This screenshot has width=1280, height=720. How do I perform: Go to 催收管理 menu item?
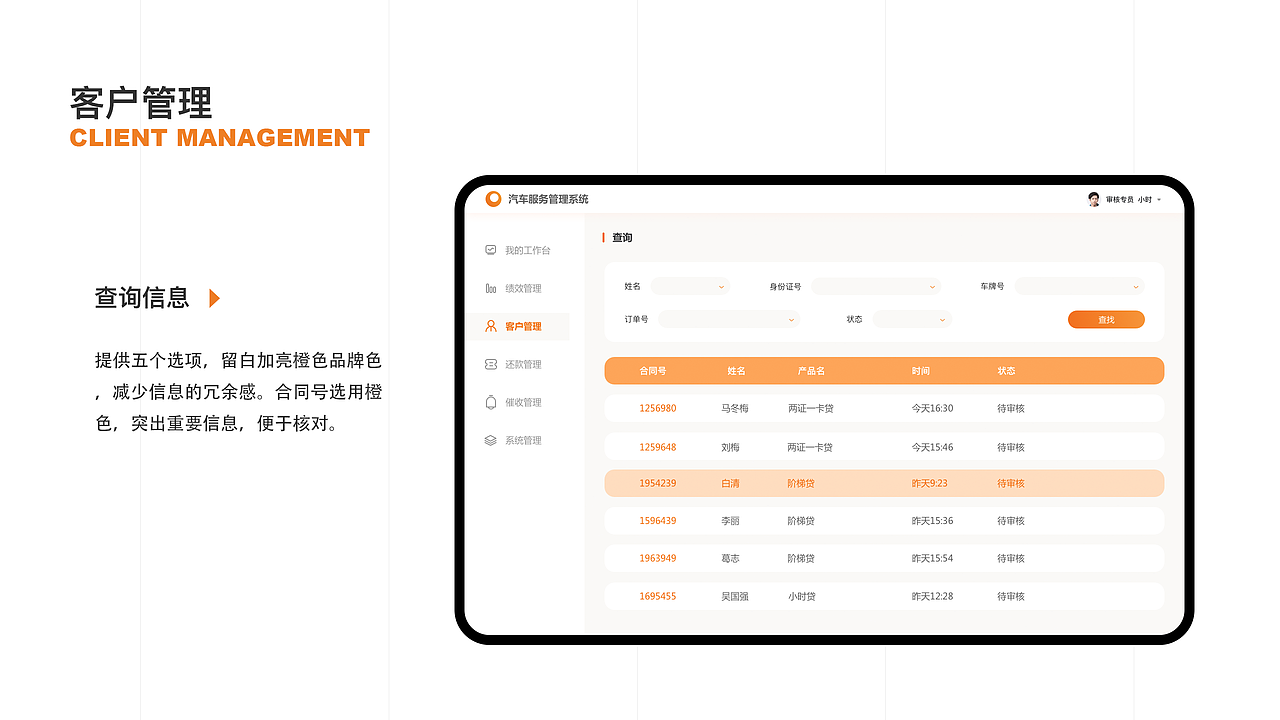click(523, 402)
